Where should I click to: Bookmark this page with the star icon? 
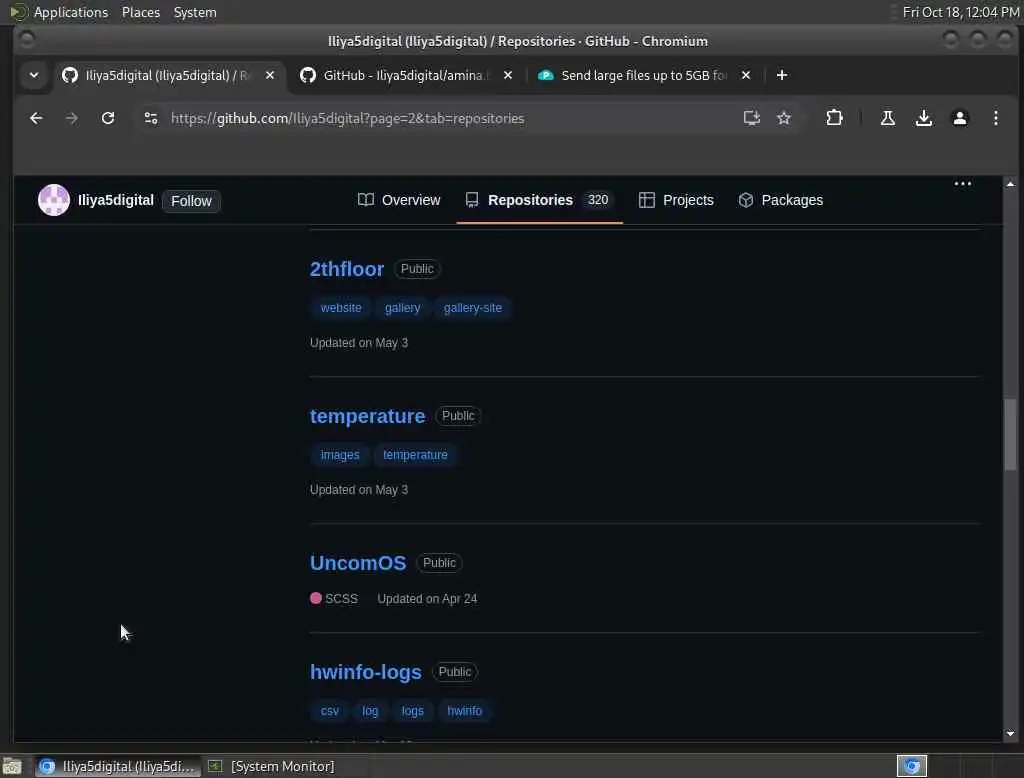coord(784,118)
